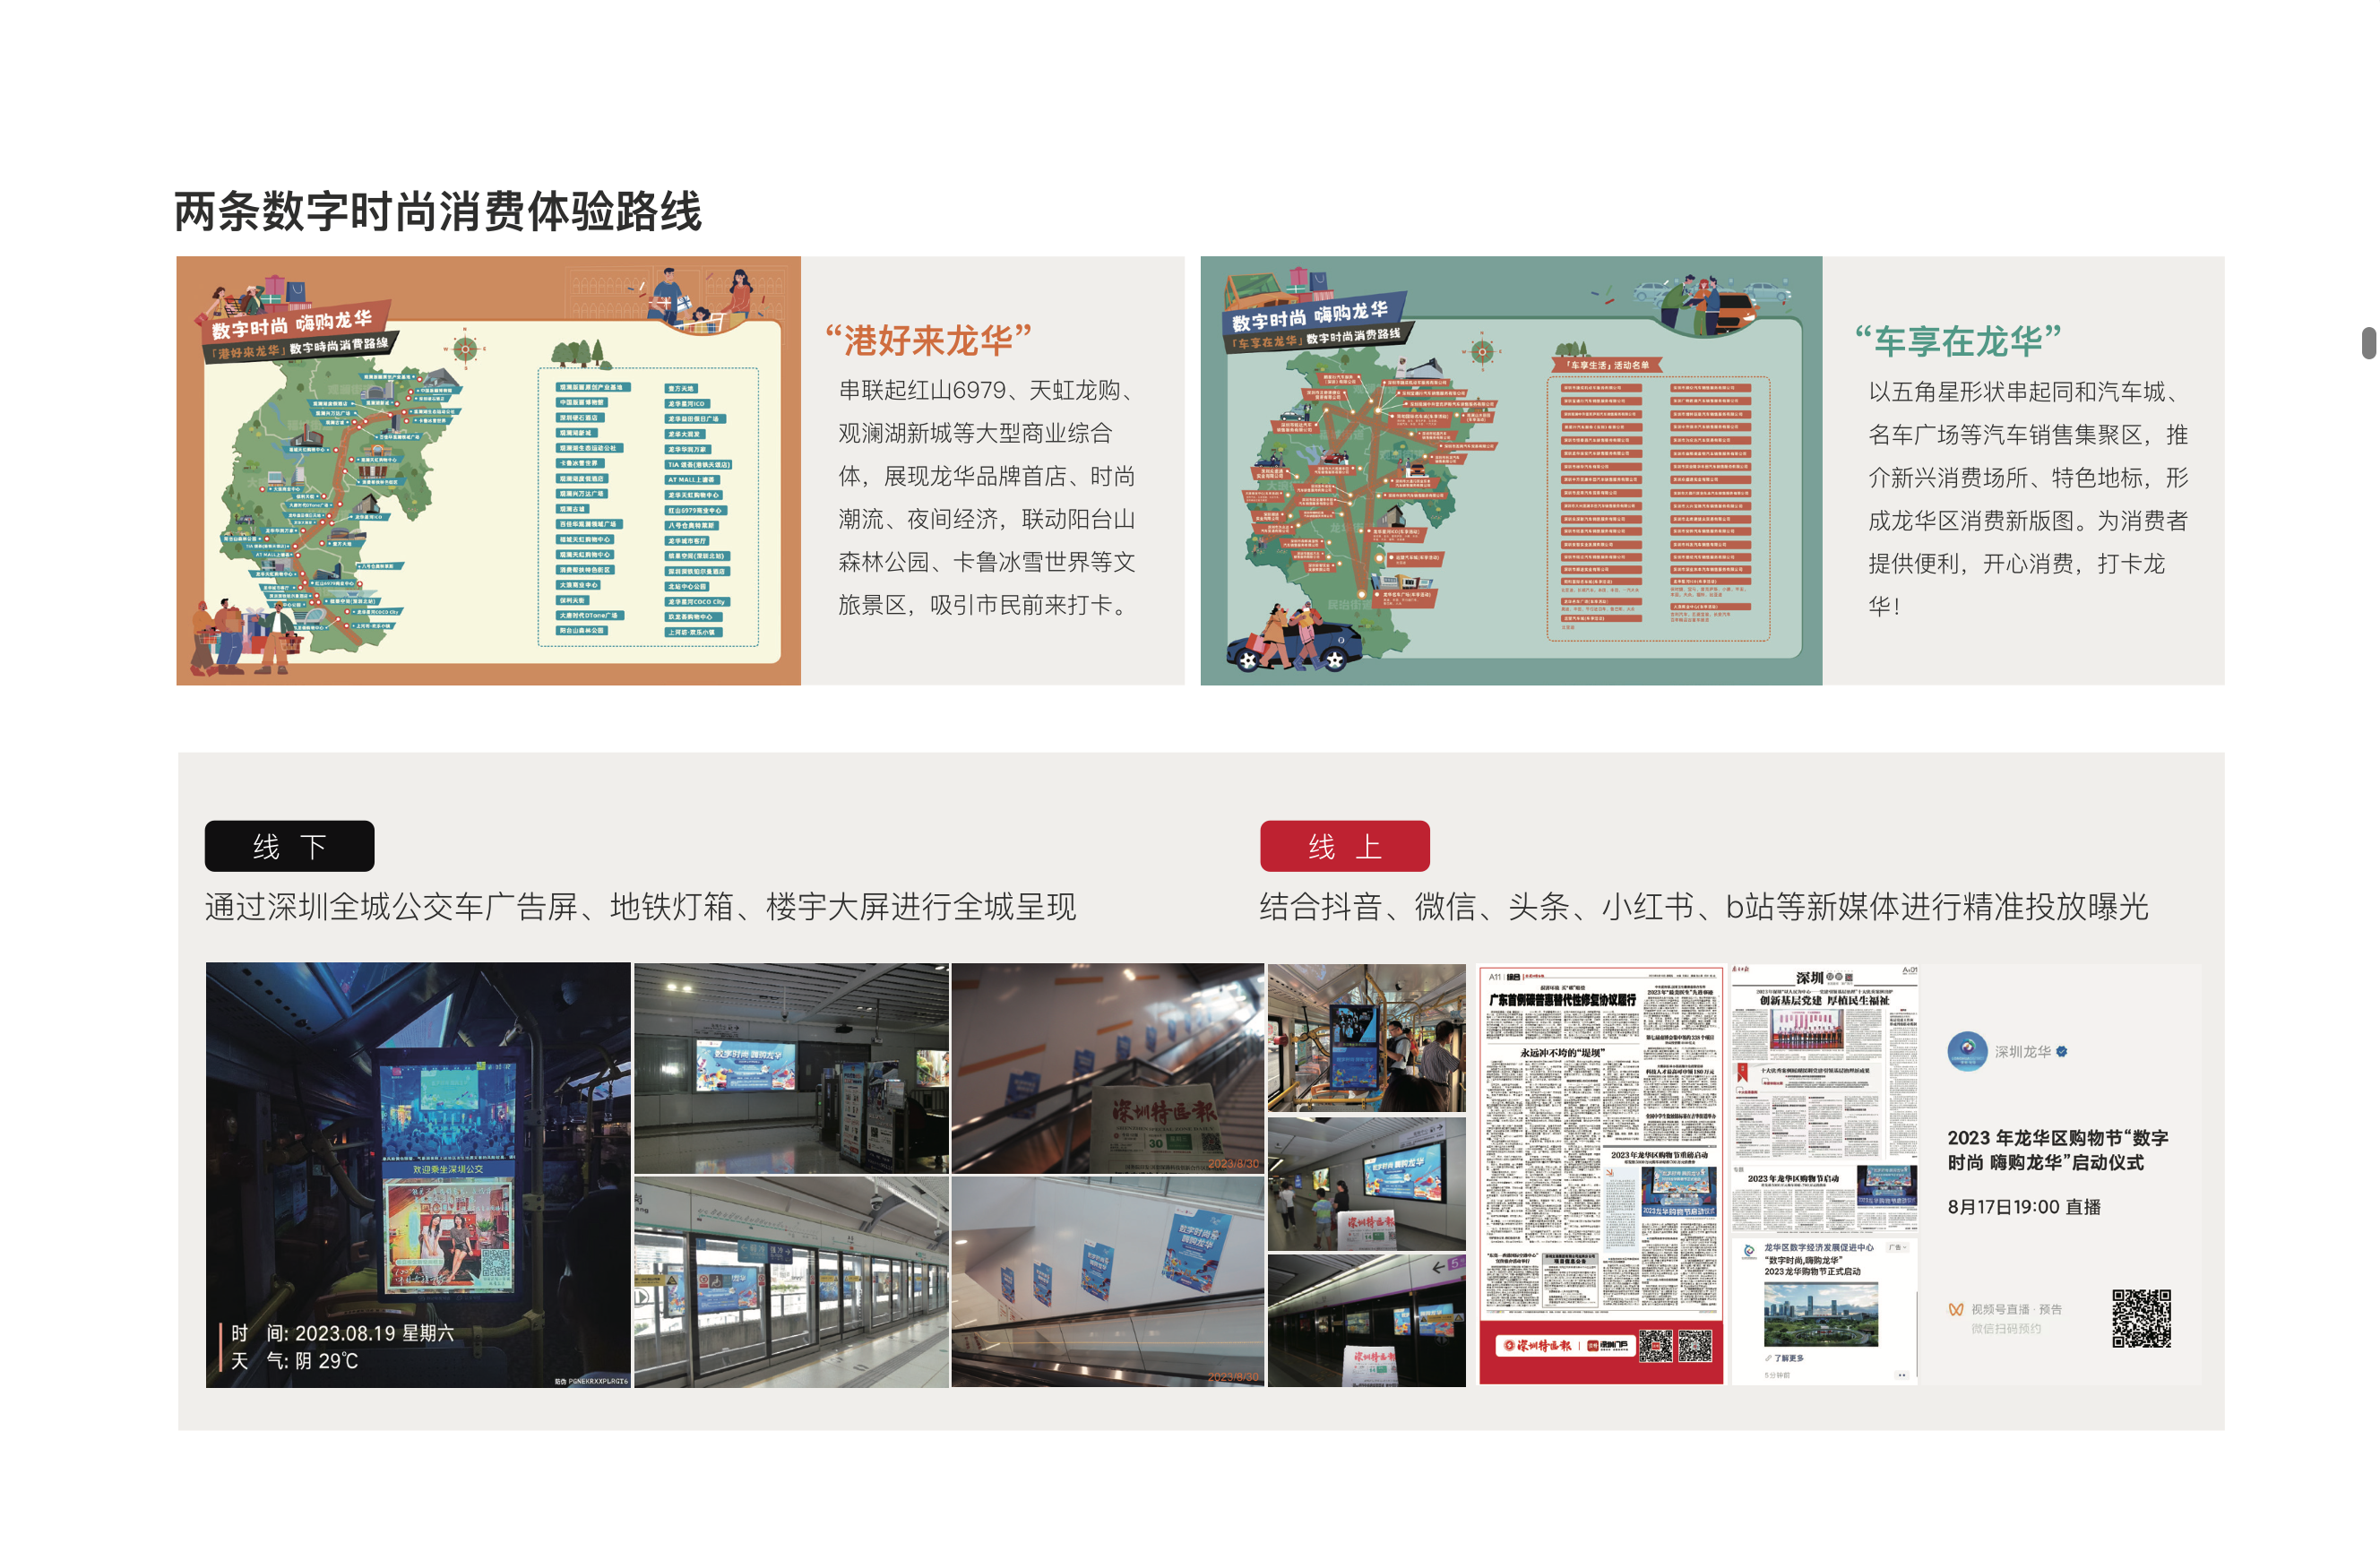This screenshot has height=1543, width=2380.
Task: Click the red 线上 label
Action: pyautogui.click(x=1344, y=846)
